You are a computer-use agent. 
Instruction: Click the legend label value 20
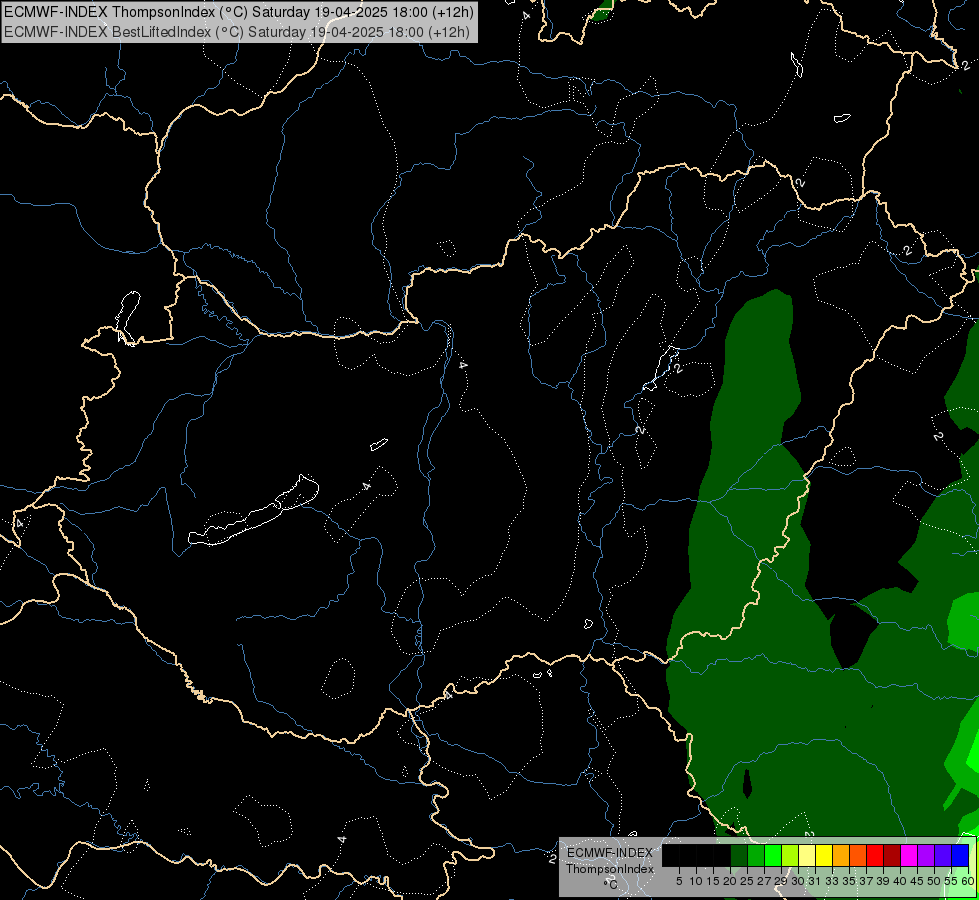[x=730, y=881]
